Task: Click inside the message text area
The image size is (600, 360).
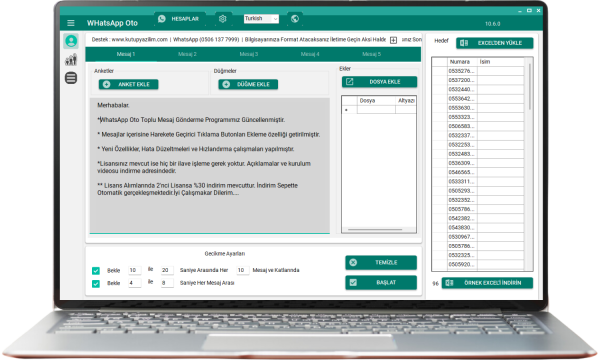Action: [210, 165]
